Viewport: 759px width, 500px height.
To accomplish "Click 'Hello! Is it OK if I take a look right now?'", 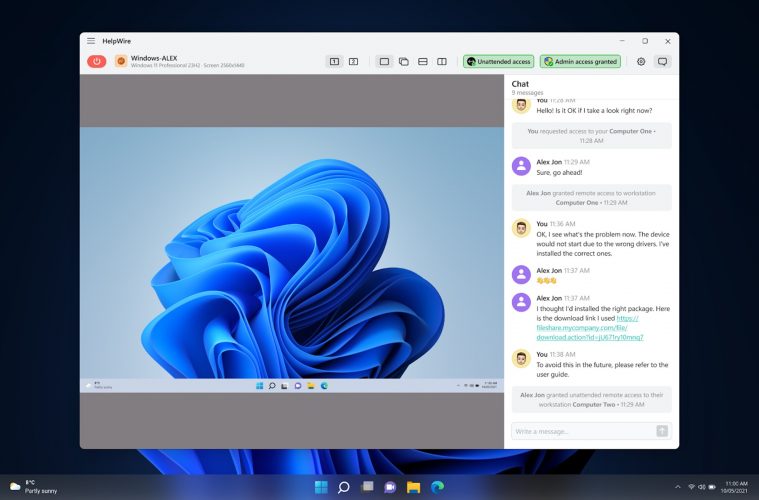I will (594, 110).
